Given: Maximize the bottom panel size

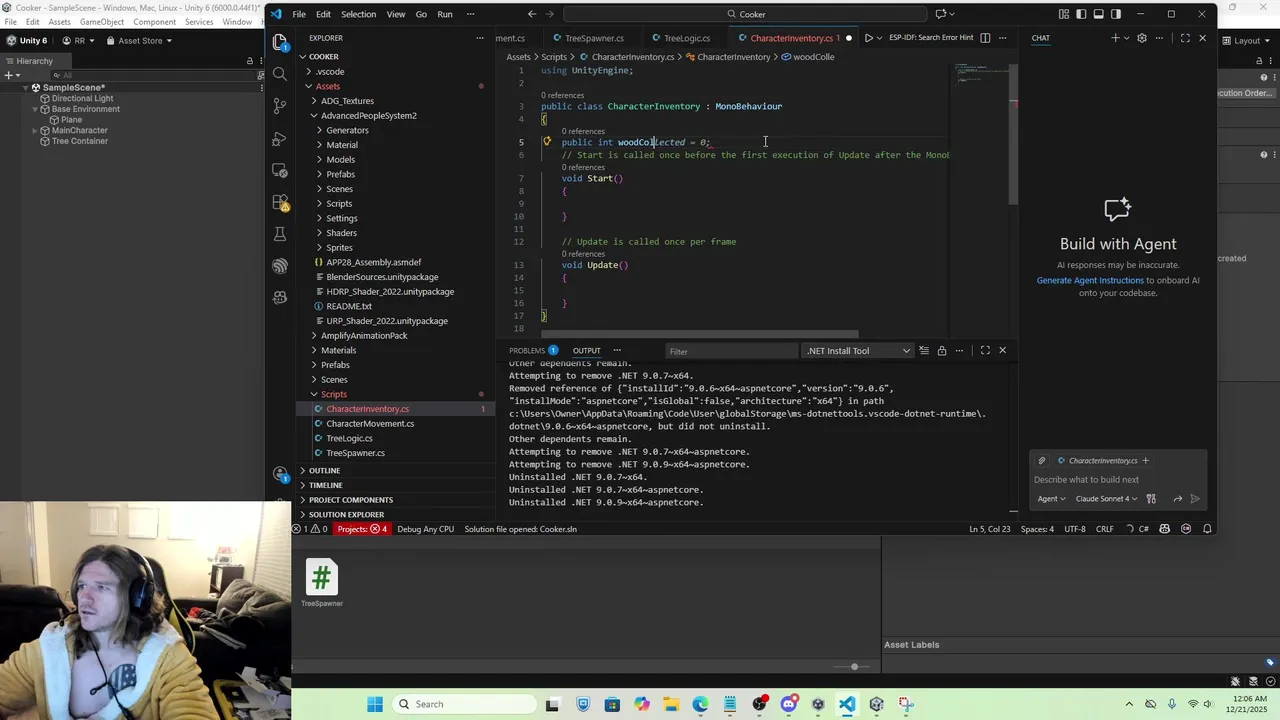Looking at the screenshot, I should tap(985, 351).
